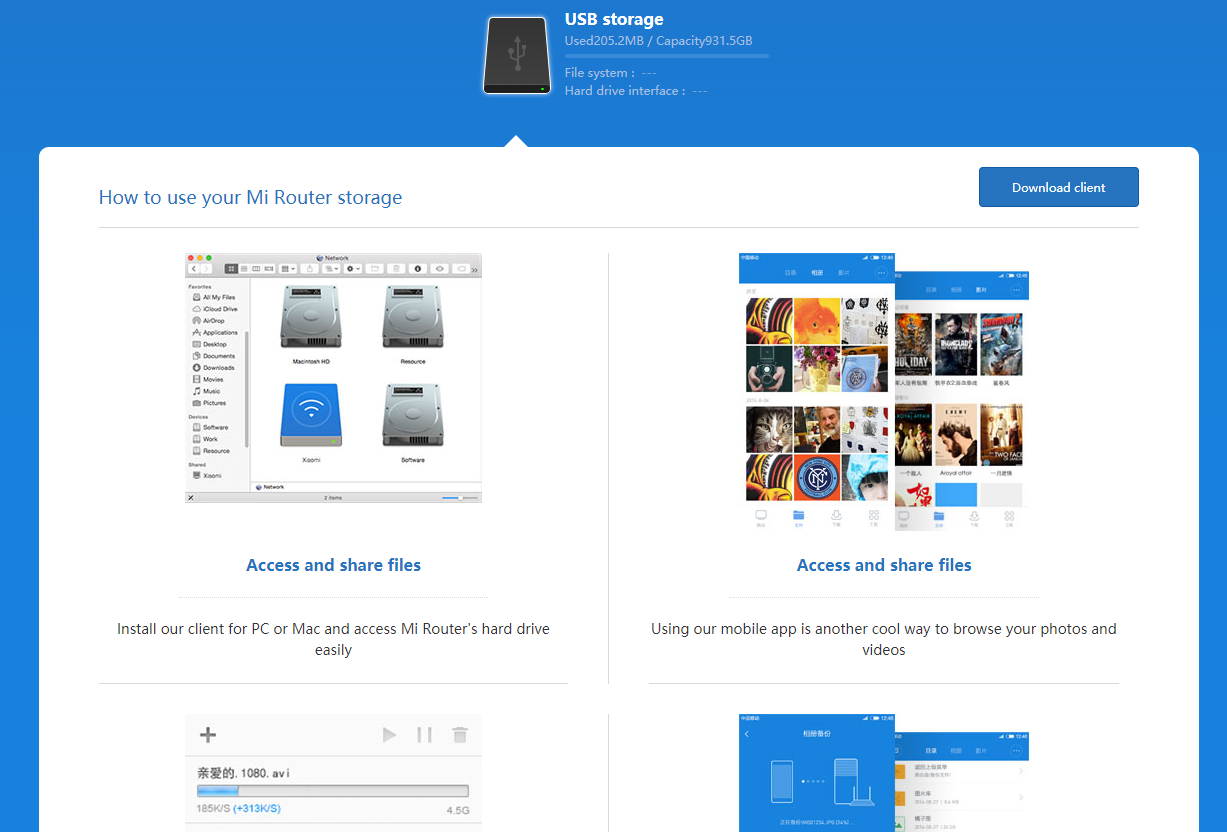Screen dimensions: 1227x832
Task: Click "Access and share files" above the mobile app description
Action: [x=884, y=565]
